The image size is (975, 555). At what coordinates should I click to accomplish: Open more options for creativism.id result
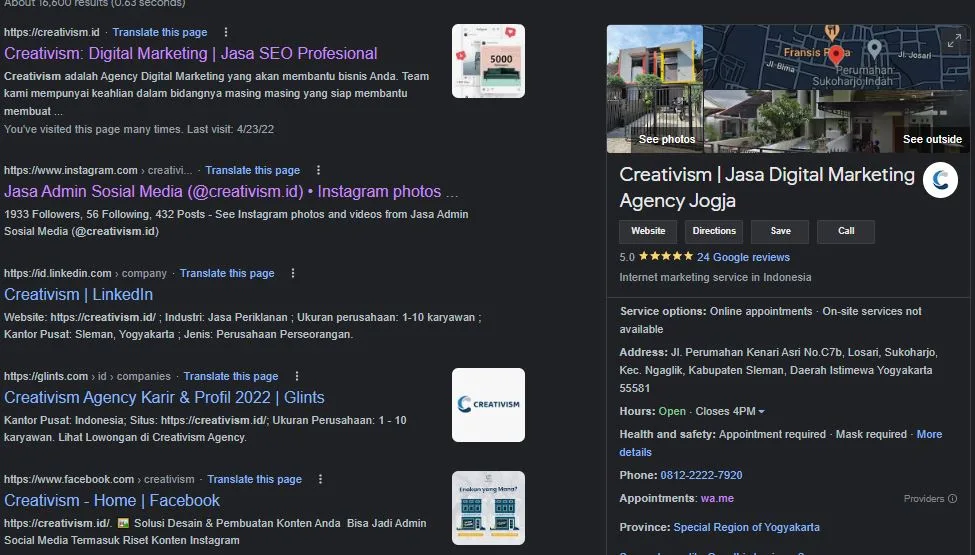click(226, 32)
